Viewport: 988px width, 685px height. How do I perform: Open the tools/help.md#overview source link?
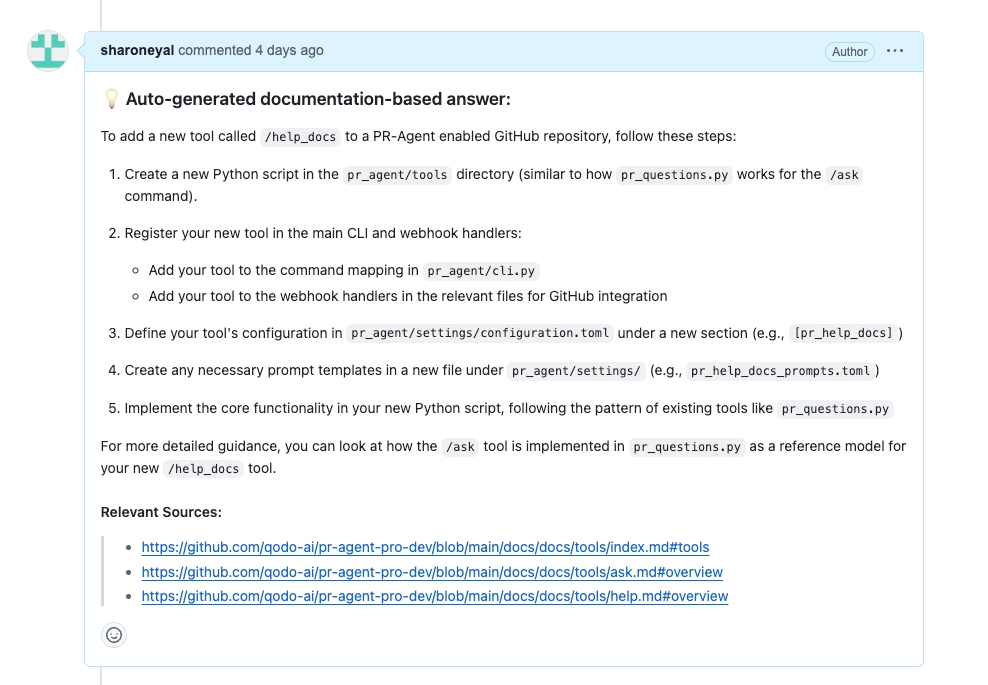coord(434,596)
